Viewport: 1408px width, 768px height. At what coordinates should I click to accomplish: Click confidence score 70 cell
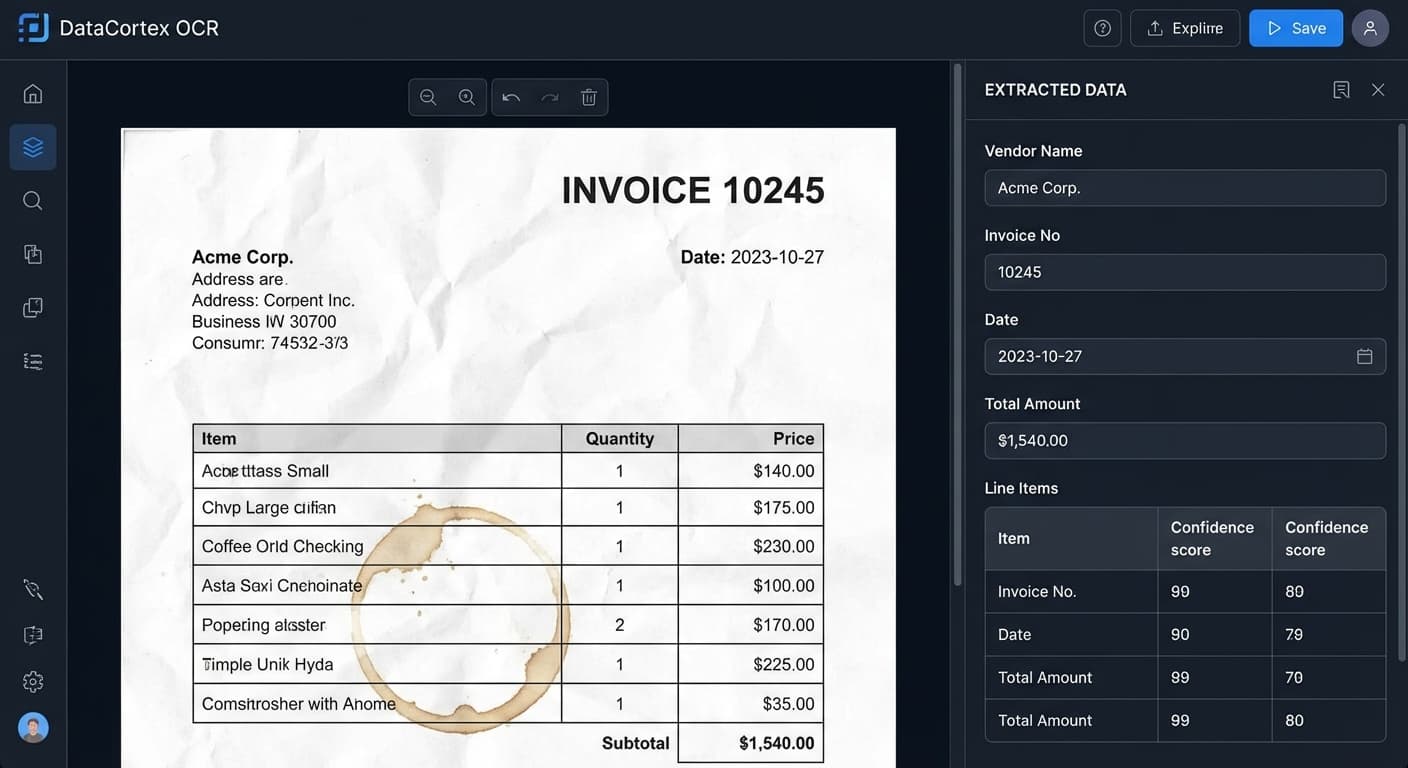pos(1294,678)
